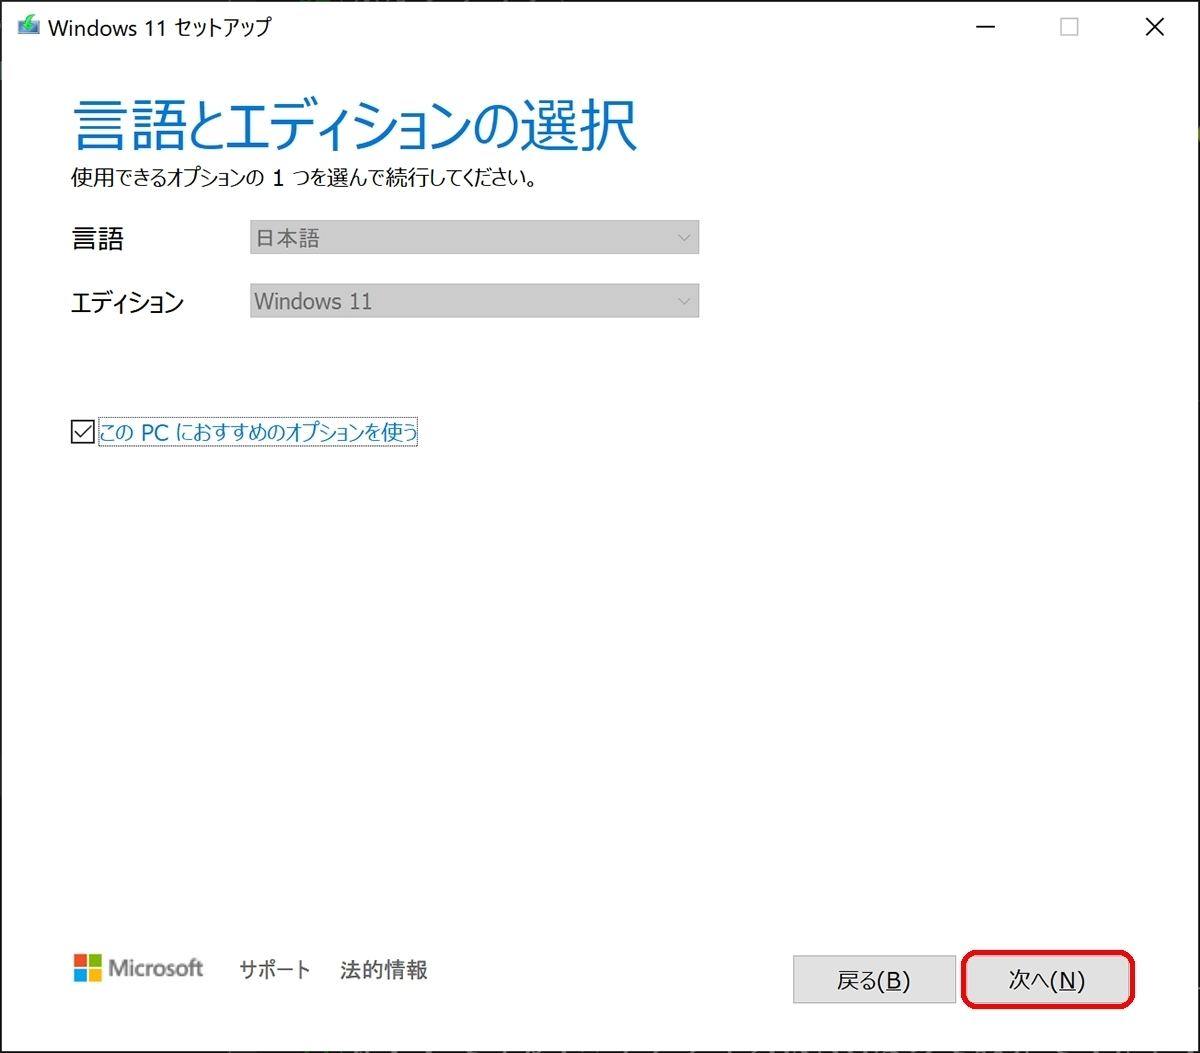Click the Windows 11 セットアップ title text
The image size is (1200, 1053).
pos(159,28)
